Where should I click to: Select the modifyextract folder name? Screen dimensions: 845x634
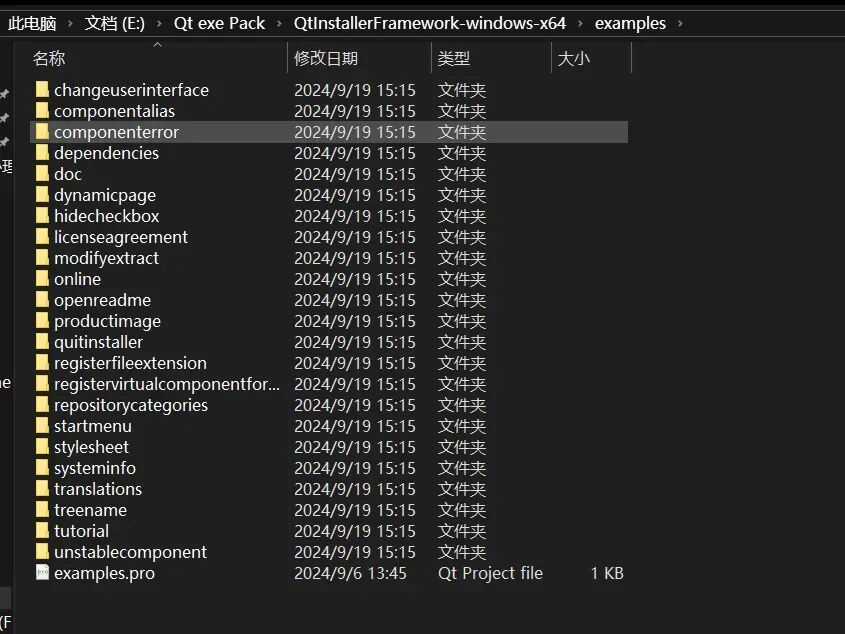point(106,258)
